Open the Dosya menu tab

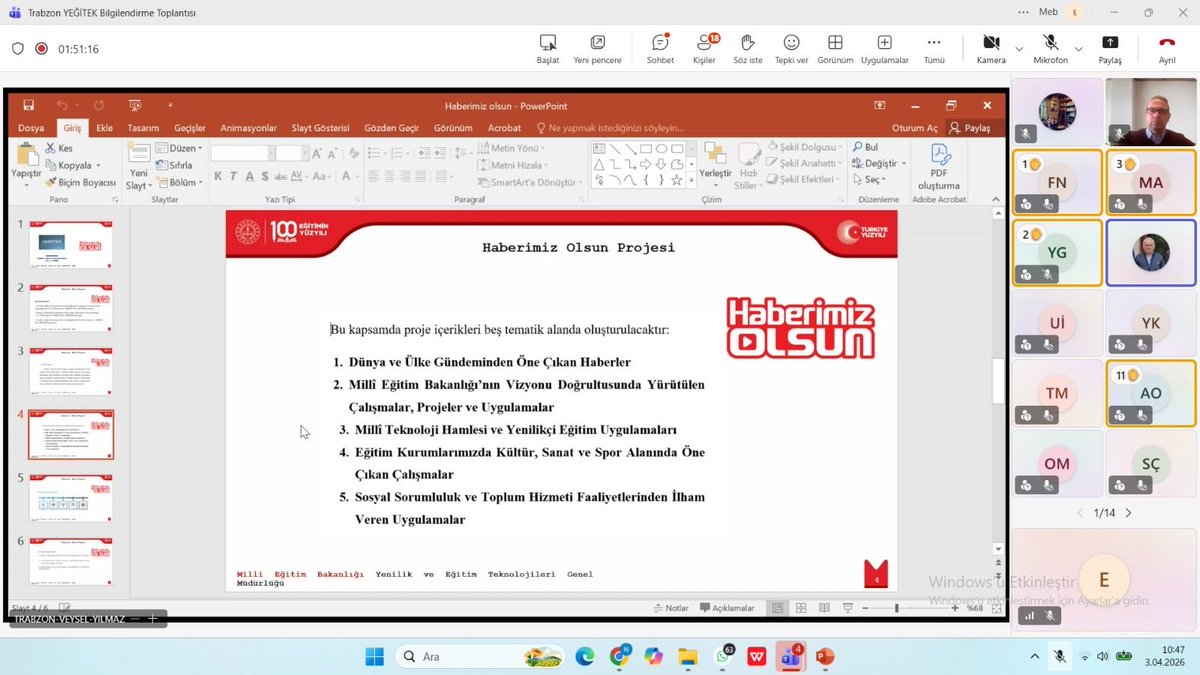(31, 128)
